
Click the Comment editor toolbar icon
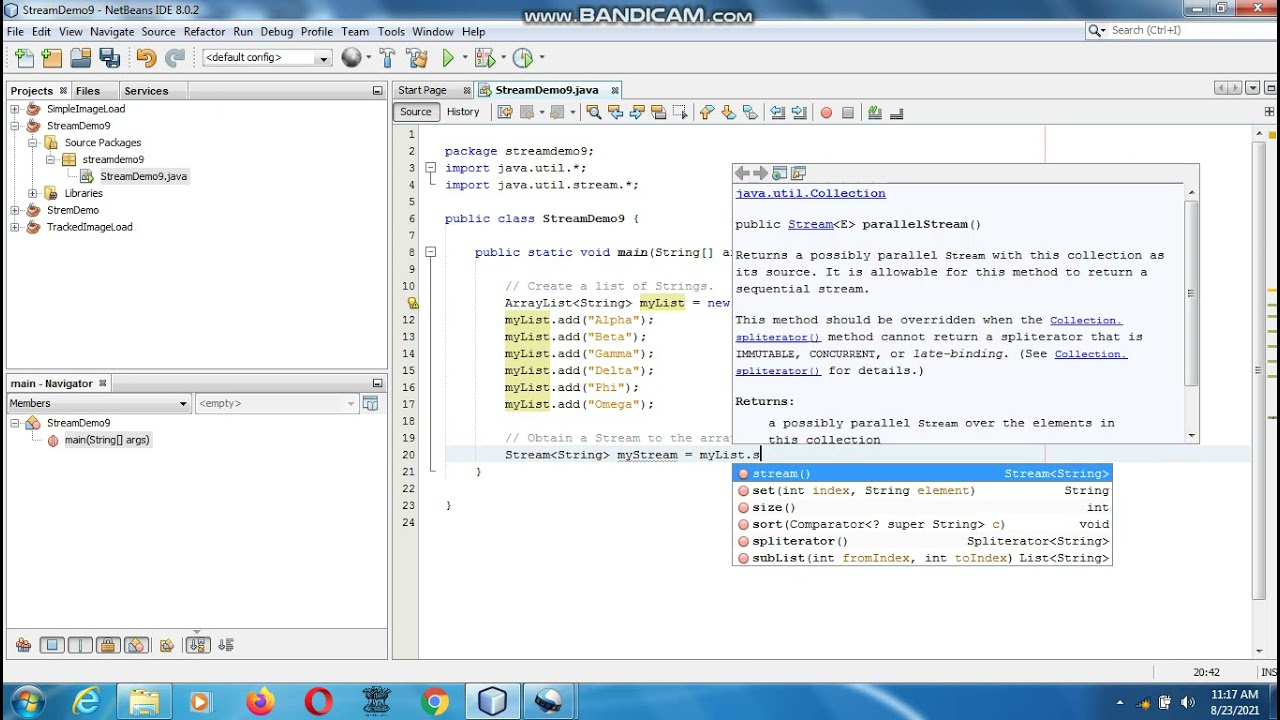click(875, 113)
